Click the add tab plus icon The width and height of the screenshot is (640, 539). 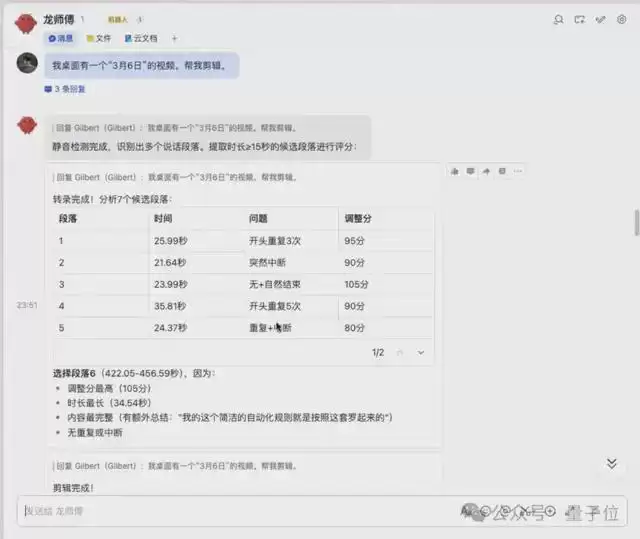tap(174, 38)
